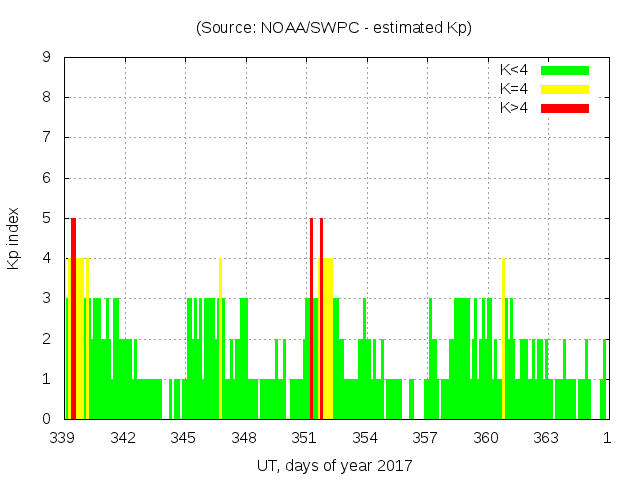Click the y-axis tick label 5
The height and width of the screenshot is (480, 640).
[47, 219]
